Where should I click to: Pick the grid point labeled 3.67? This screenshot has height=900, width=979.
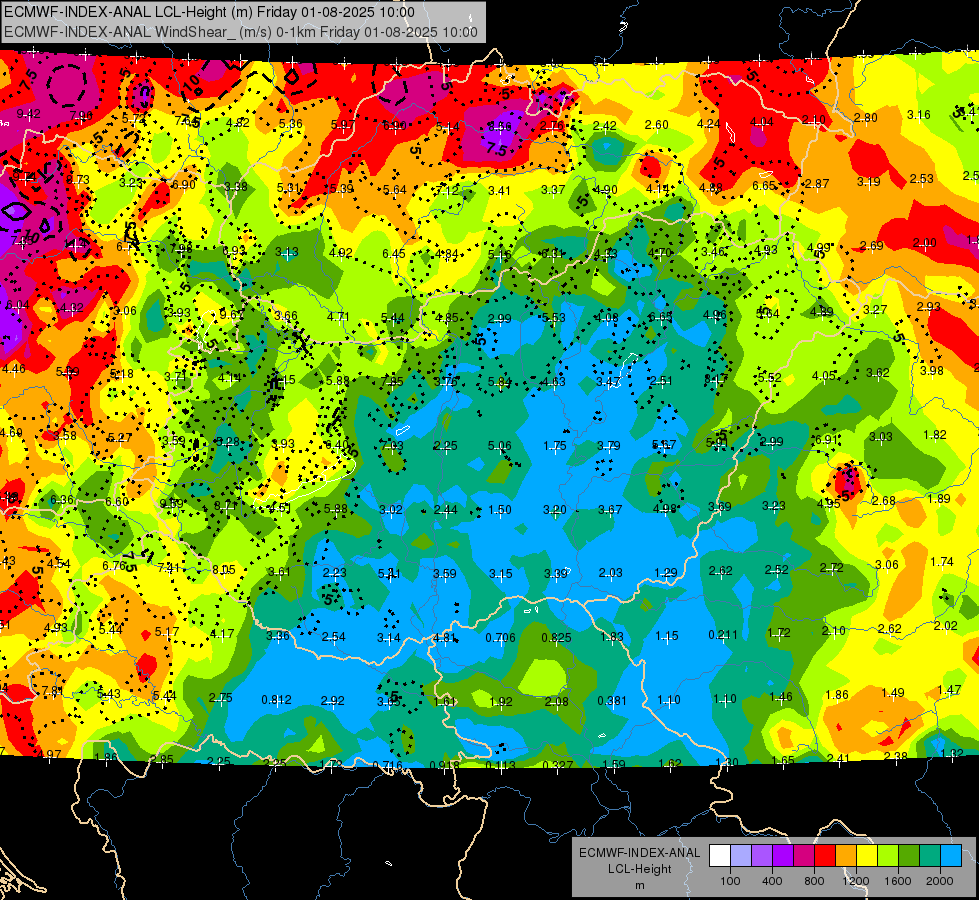coord(610,510)
